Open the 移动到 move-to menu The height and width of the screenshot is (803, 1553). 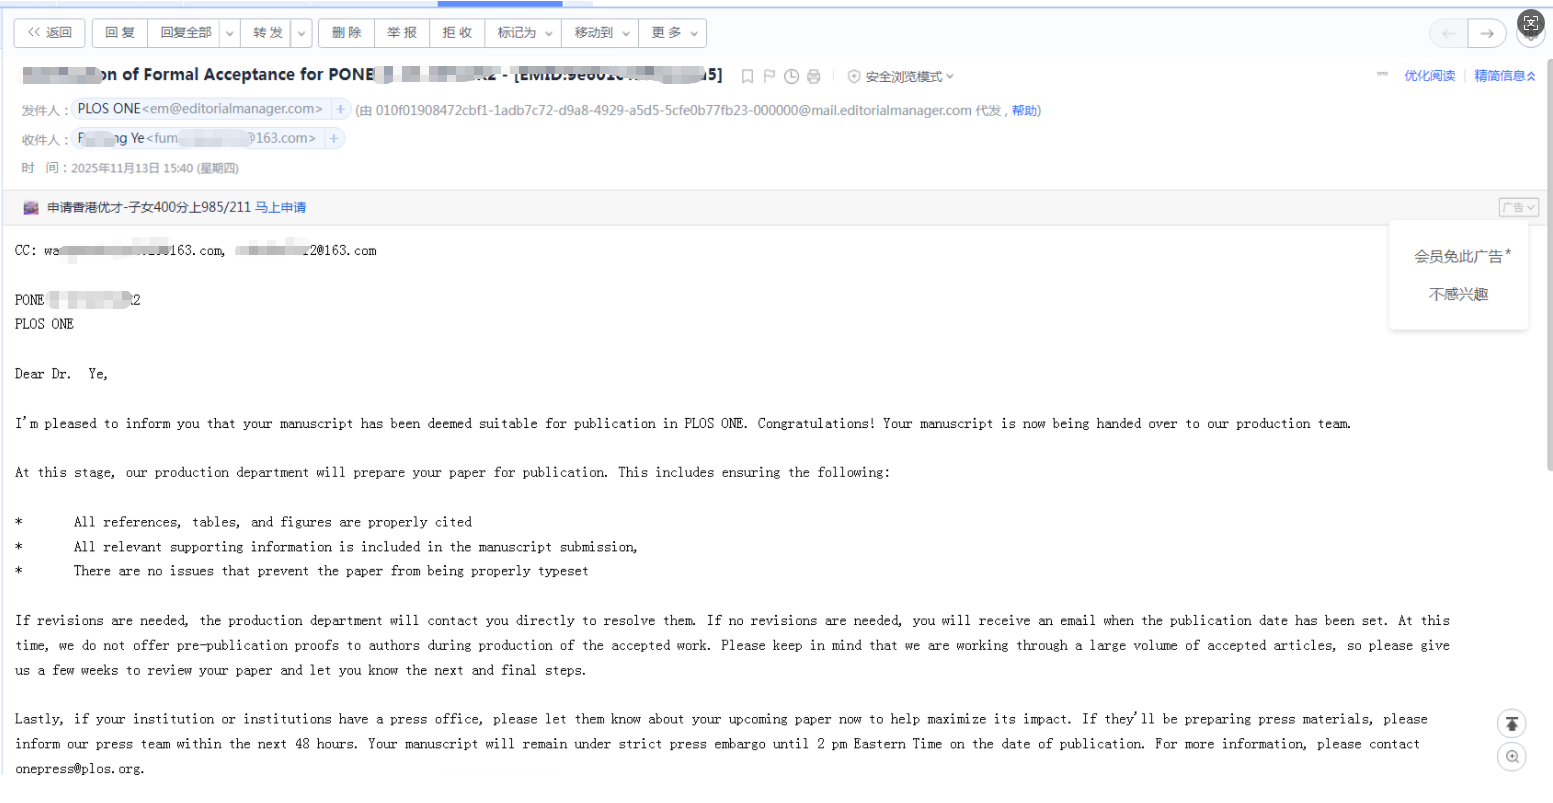(x=601, y=33)
